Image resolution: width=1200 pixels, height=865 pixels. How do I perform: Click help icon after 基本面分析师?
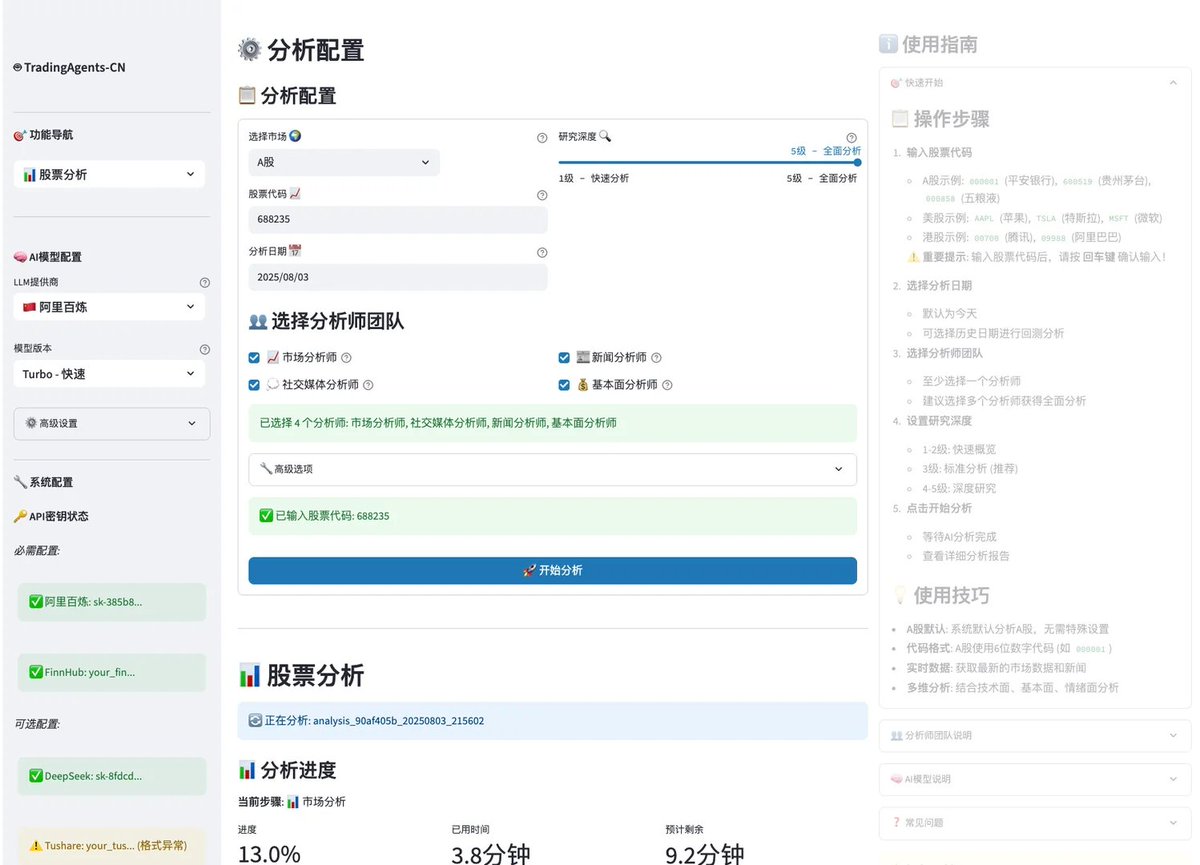click(668, 385)
